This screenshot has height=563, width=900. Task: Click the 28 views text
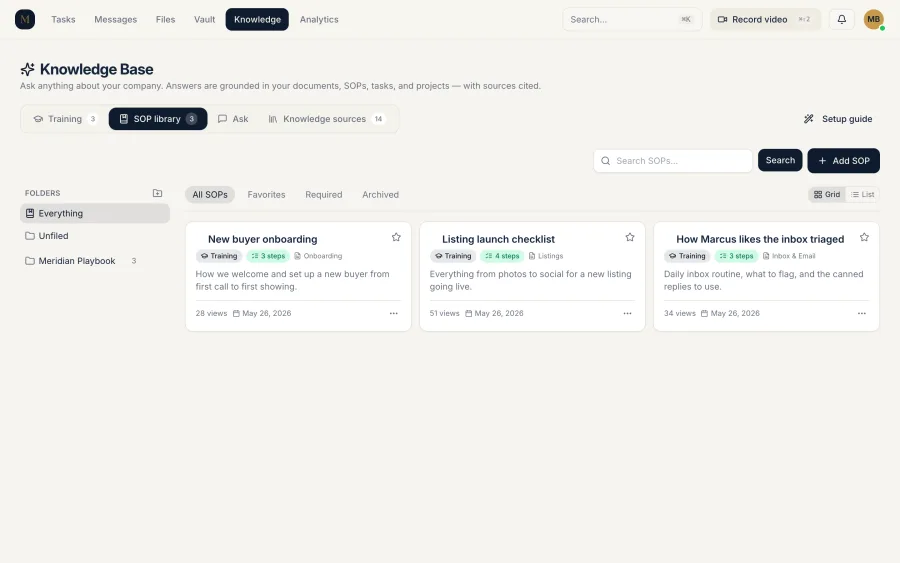pyautogui.click(x=211, y=313)
